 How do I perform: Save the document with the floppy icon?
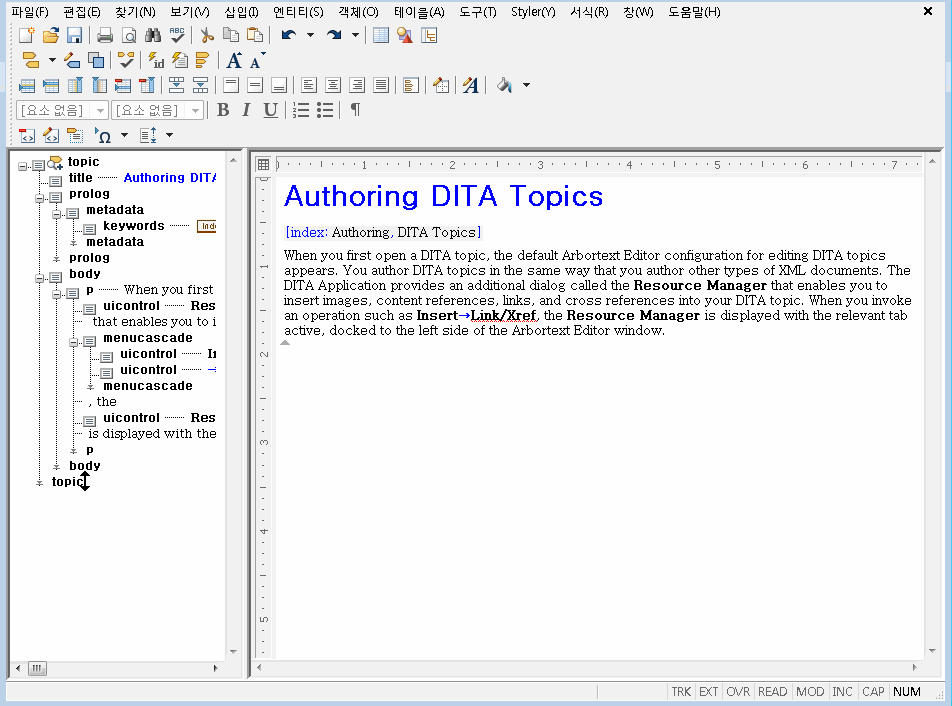(x=74, y=35)
